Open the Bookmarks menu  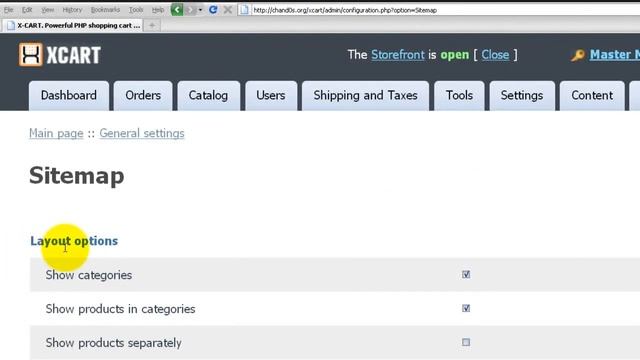pos(105,10)
